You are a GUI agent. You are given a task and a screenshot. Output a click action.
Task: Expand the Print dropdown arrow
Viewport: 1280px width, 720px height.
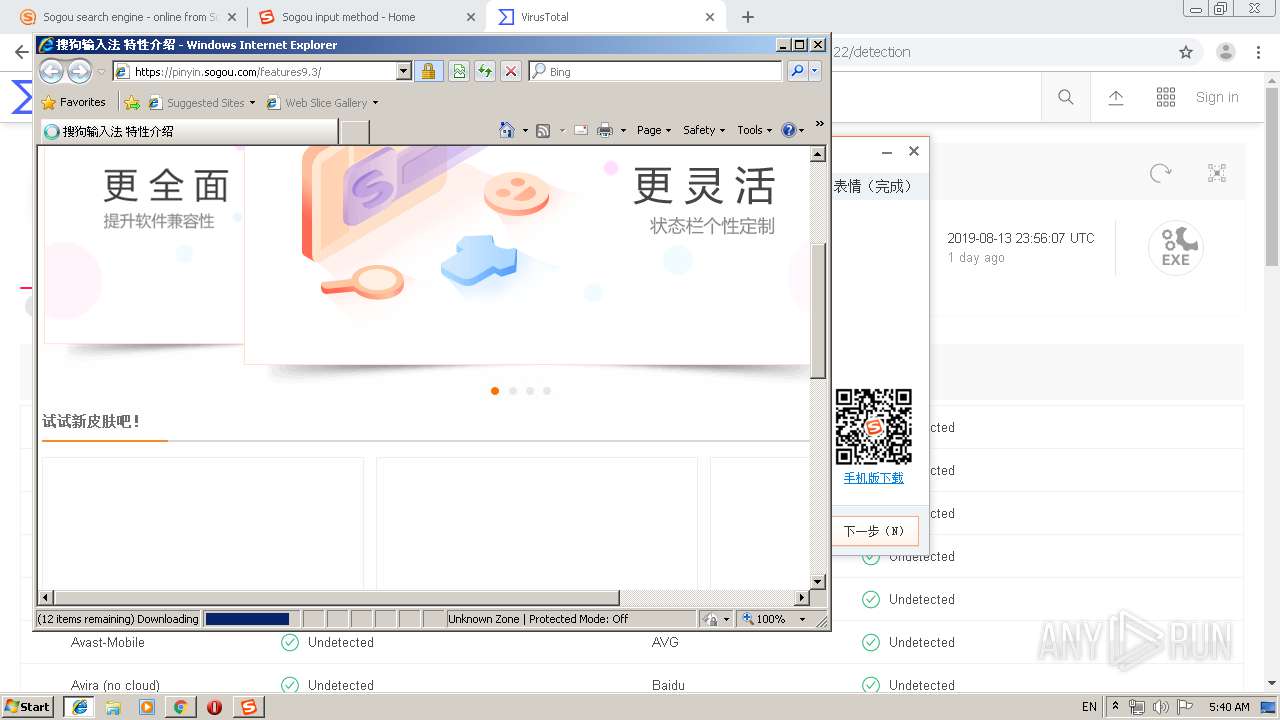click(623, 130)
